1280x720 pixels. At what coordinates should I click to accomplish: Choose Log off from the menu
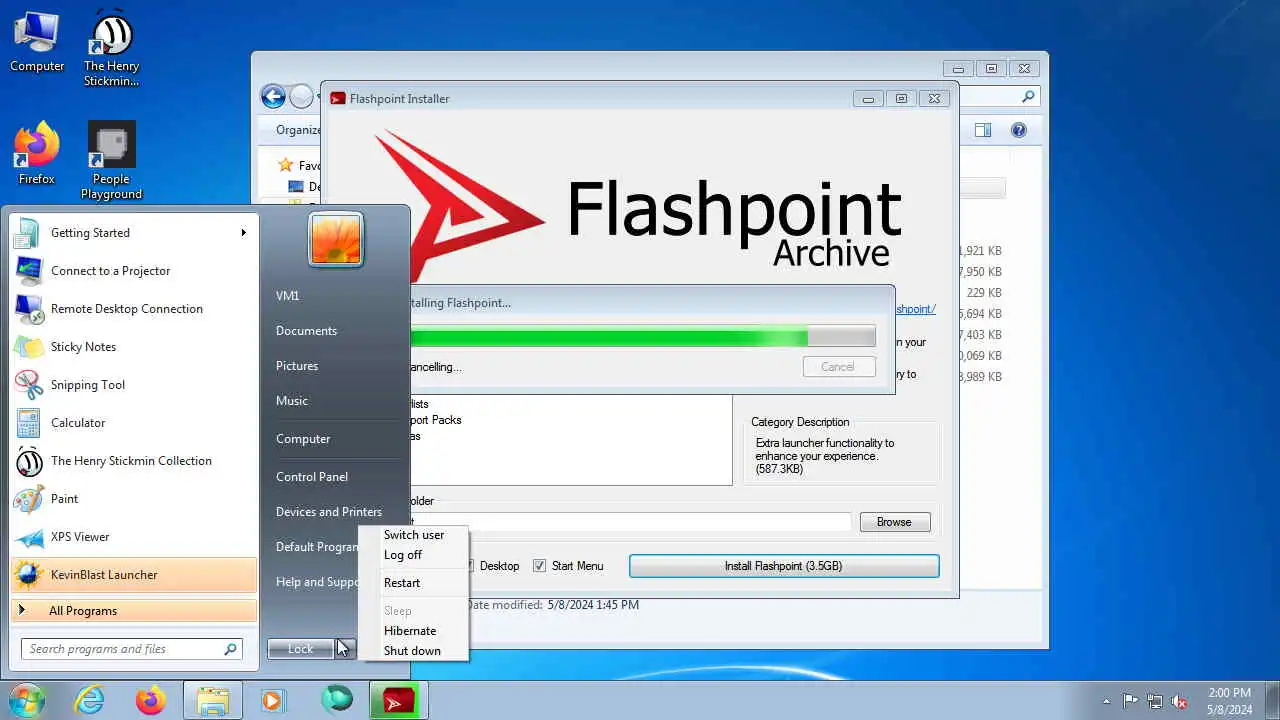click(413, 555)
